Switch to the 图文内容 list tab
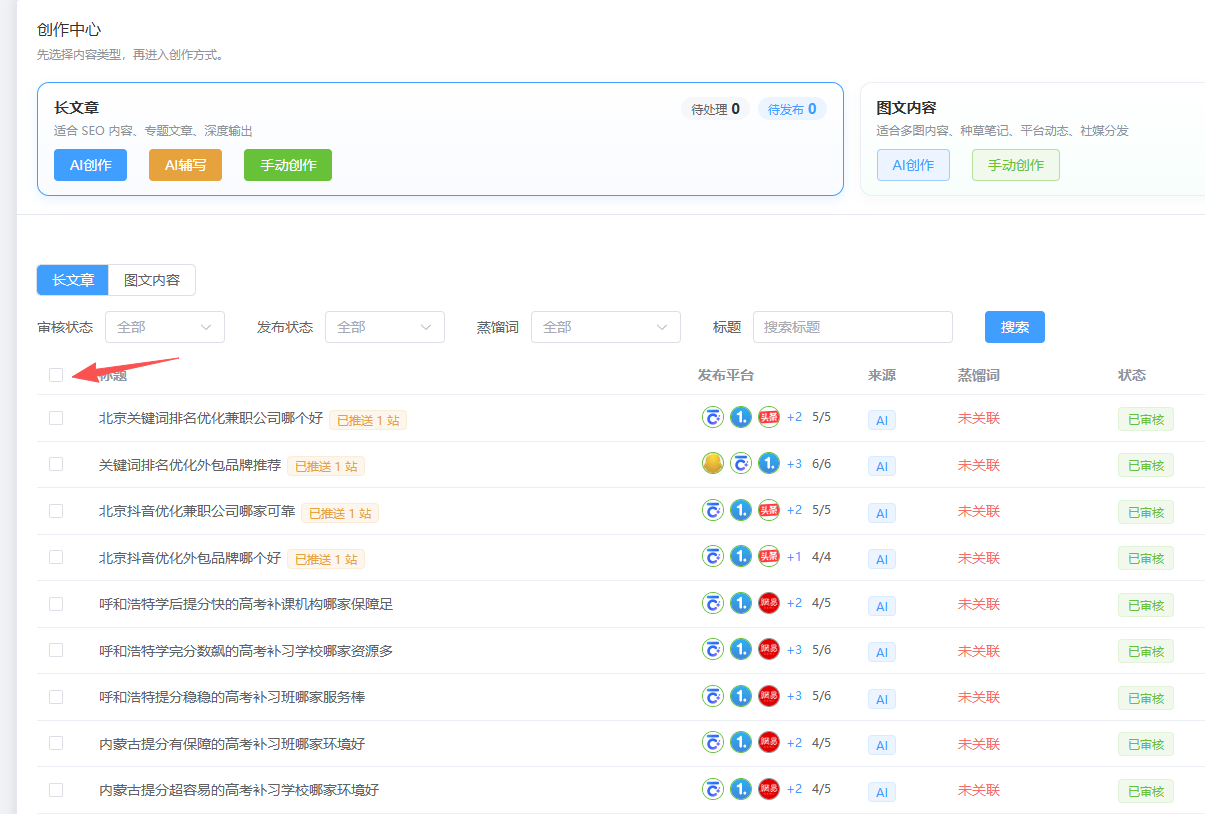 tap(152, 280)
